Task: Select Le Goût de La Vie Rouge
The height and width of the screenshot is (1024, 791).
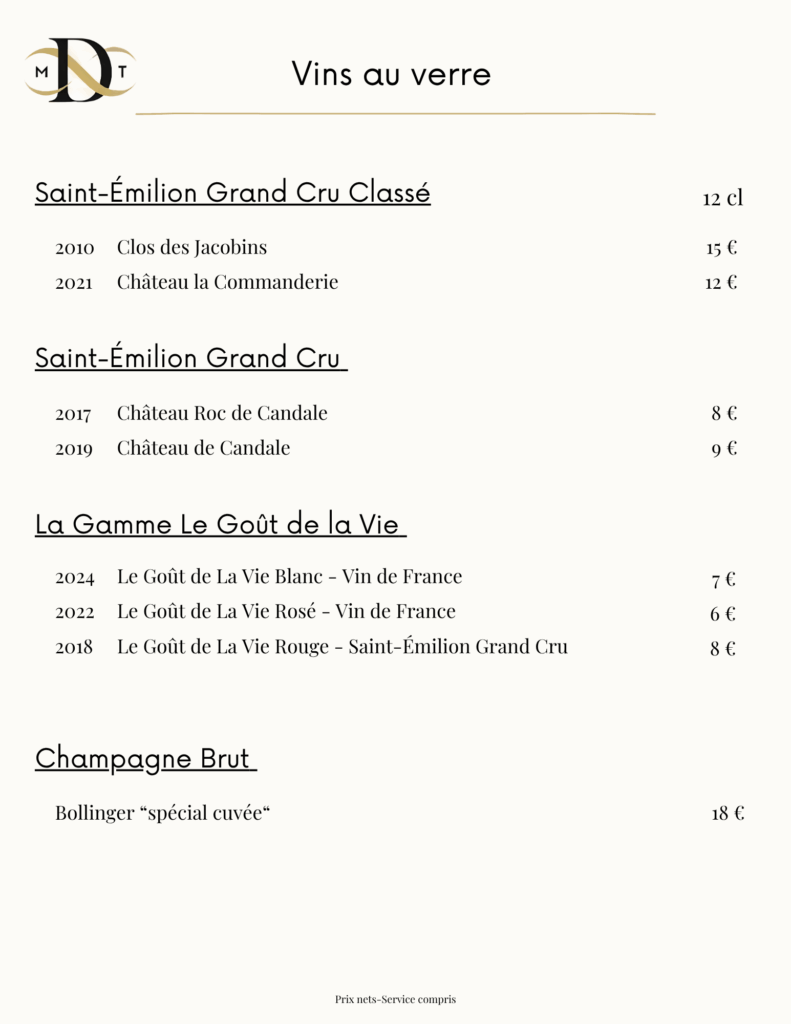Action: click(342, 647)
